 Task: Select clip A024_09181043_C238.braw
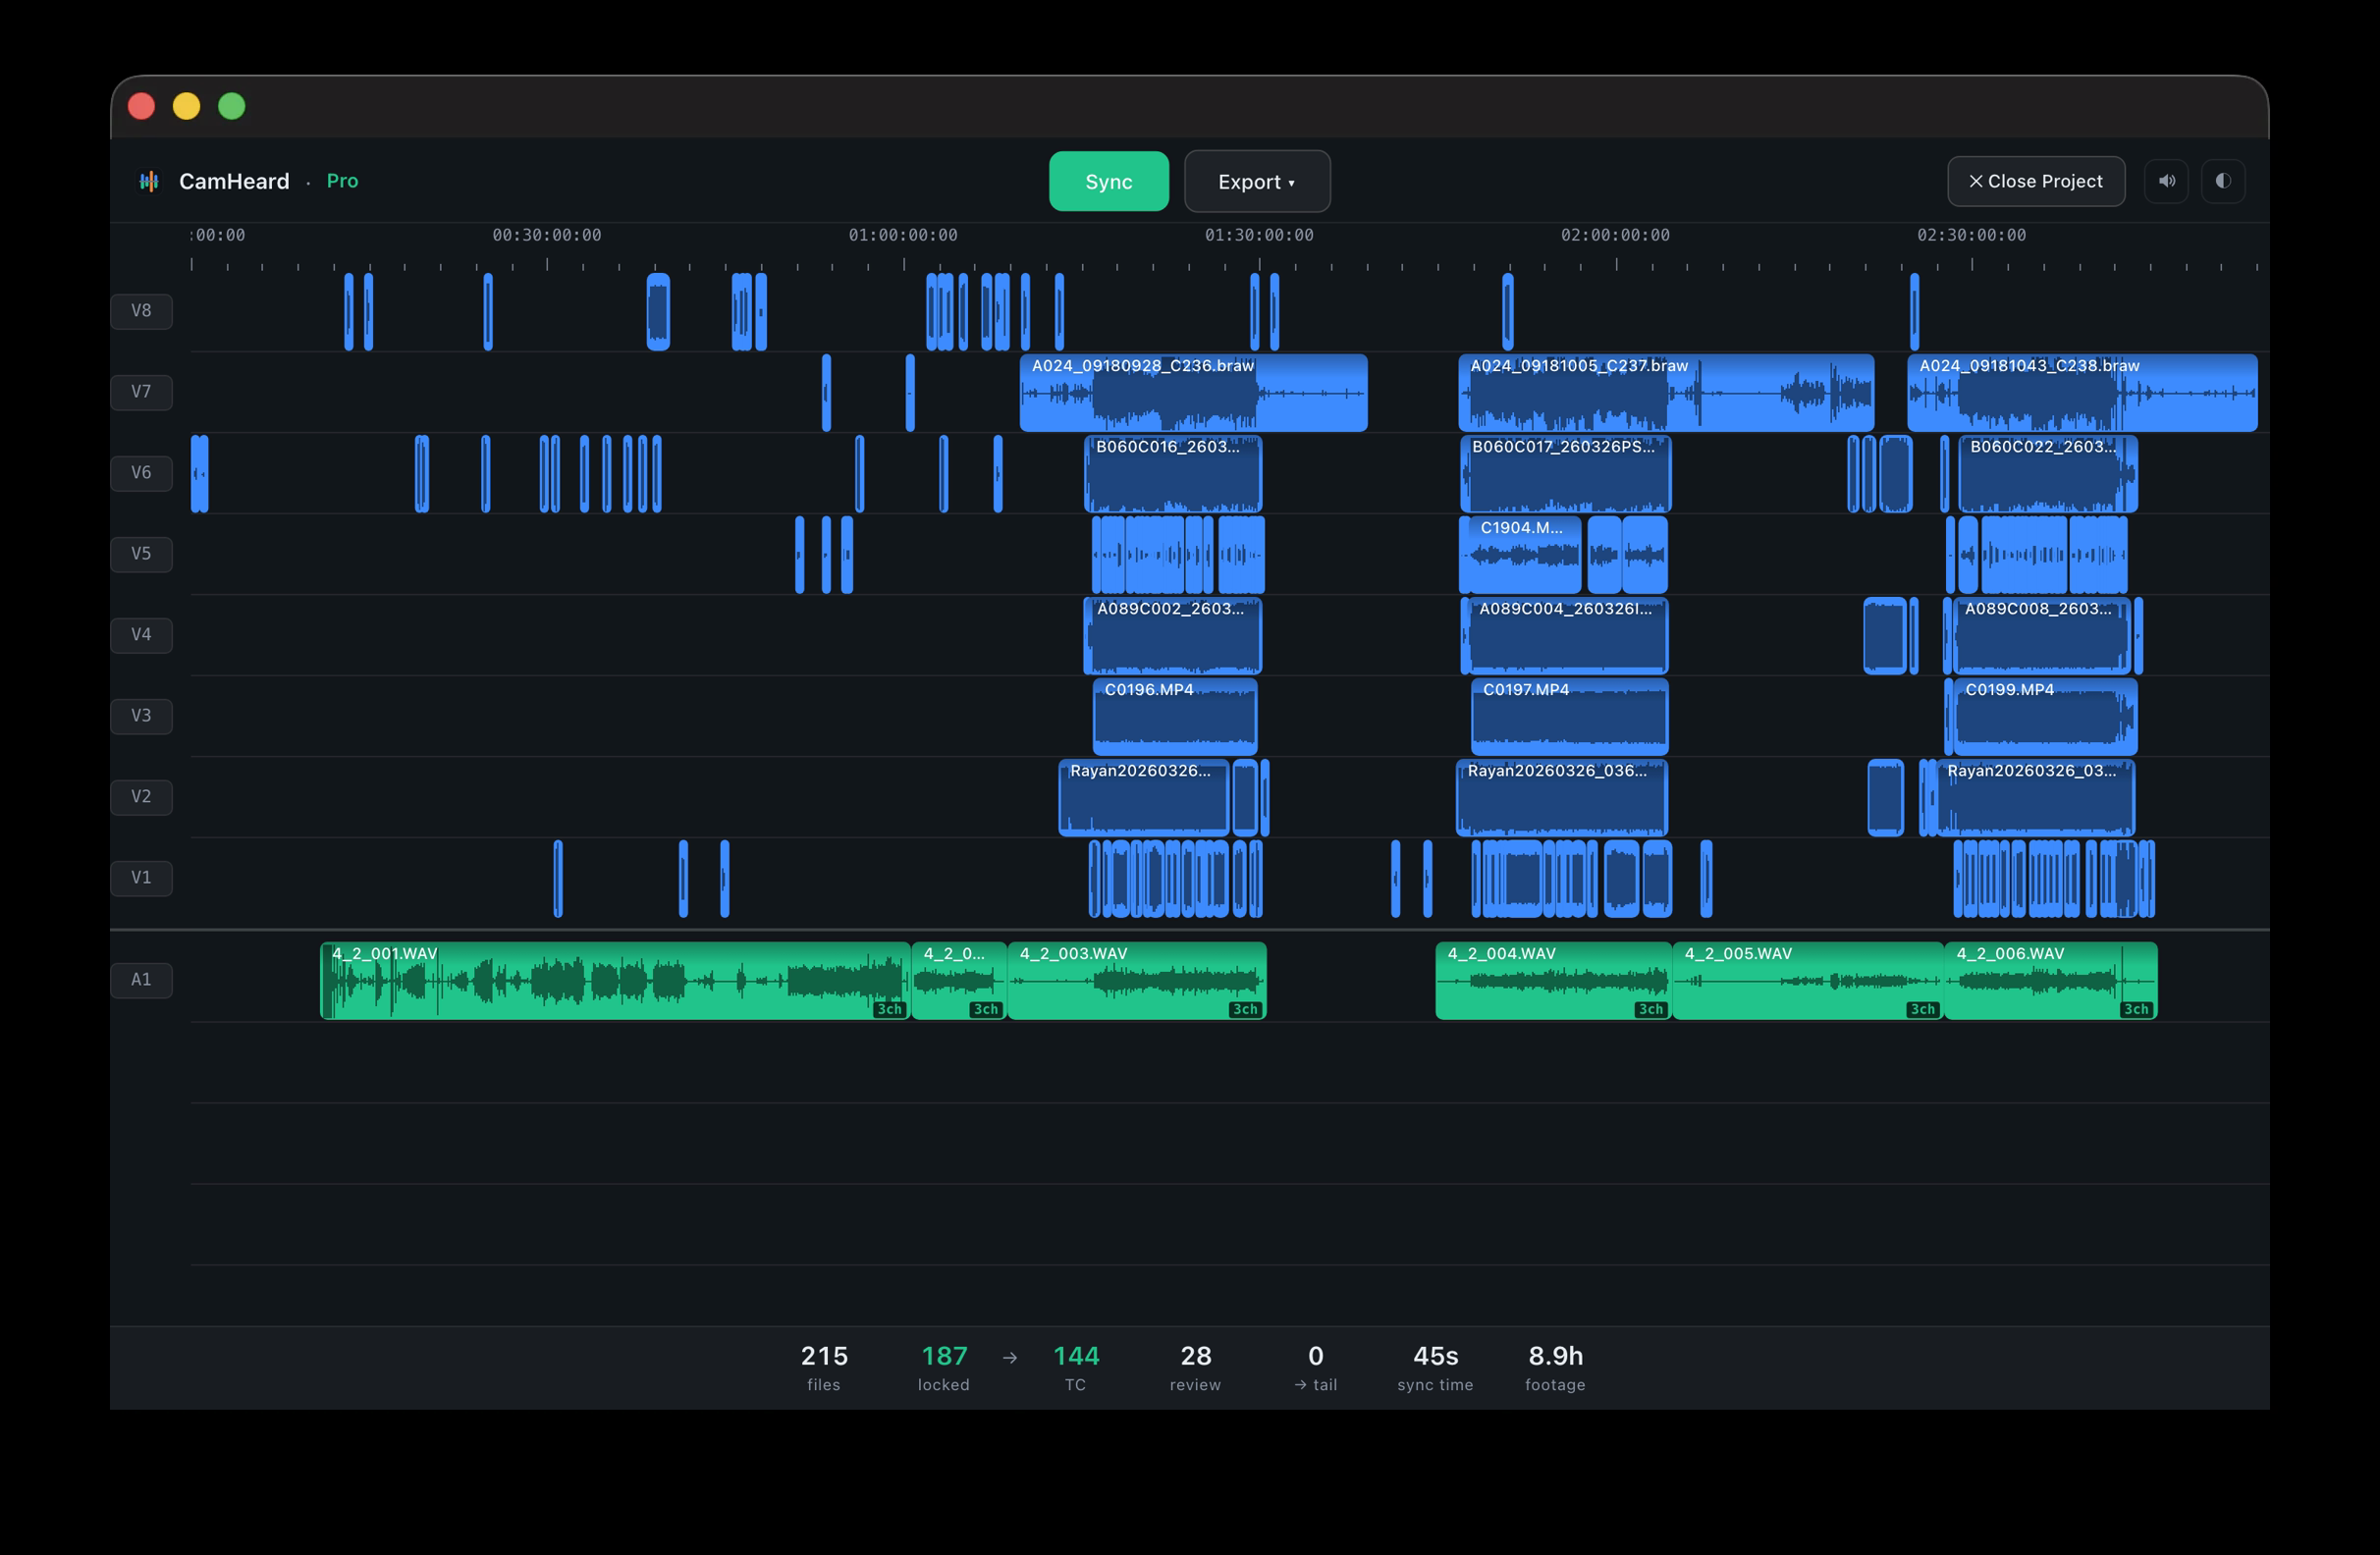click(x=2082, y=393)
